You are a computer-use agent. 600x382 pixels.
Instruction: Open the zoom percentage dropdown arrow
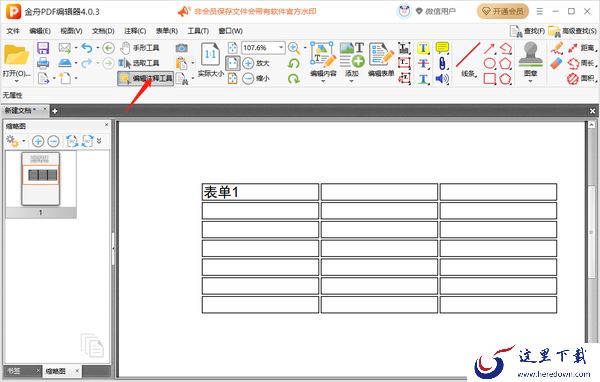click(281, 48)
